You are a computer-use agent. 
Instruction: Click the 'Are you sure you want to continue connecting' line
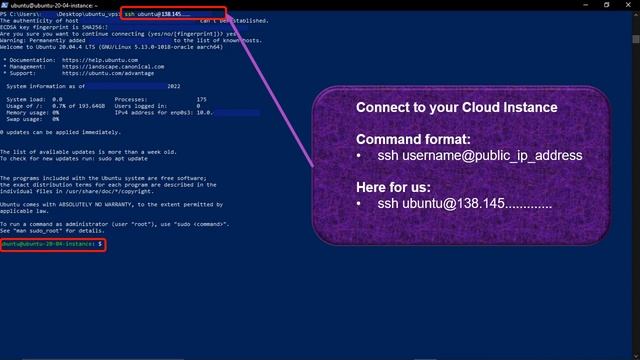point(118,34)
